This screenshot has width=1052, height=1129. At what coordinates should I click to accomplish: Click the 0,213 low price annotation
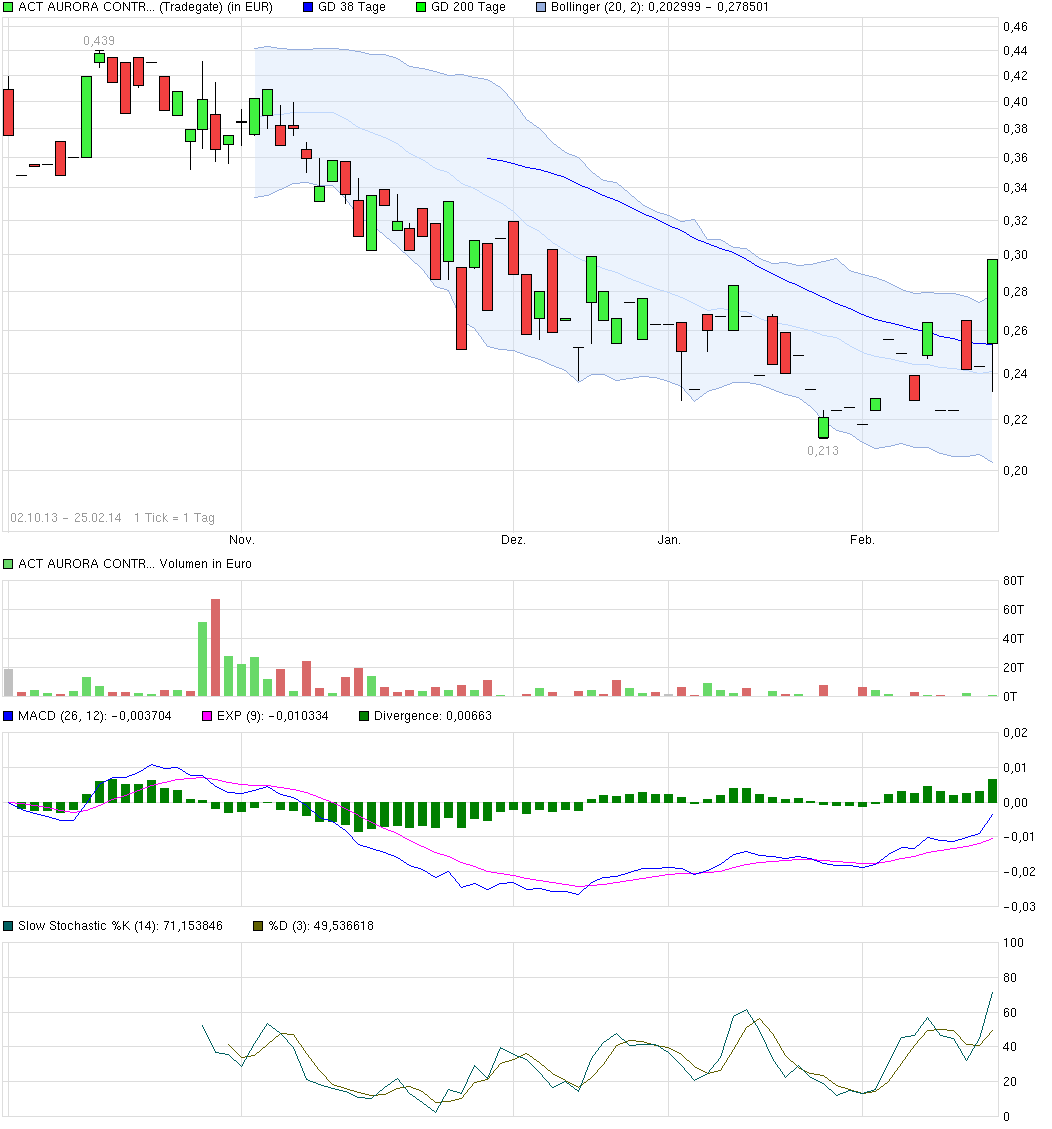click(822, 451)
